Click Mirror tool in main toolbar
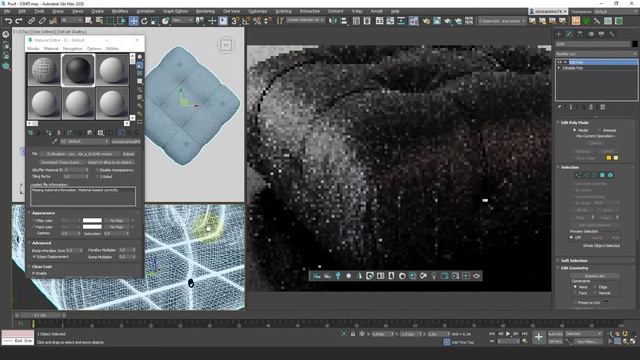 pyautogui.click(x=333, y=20)
